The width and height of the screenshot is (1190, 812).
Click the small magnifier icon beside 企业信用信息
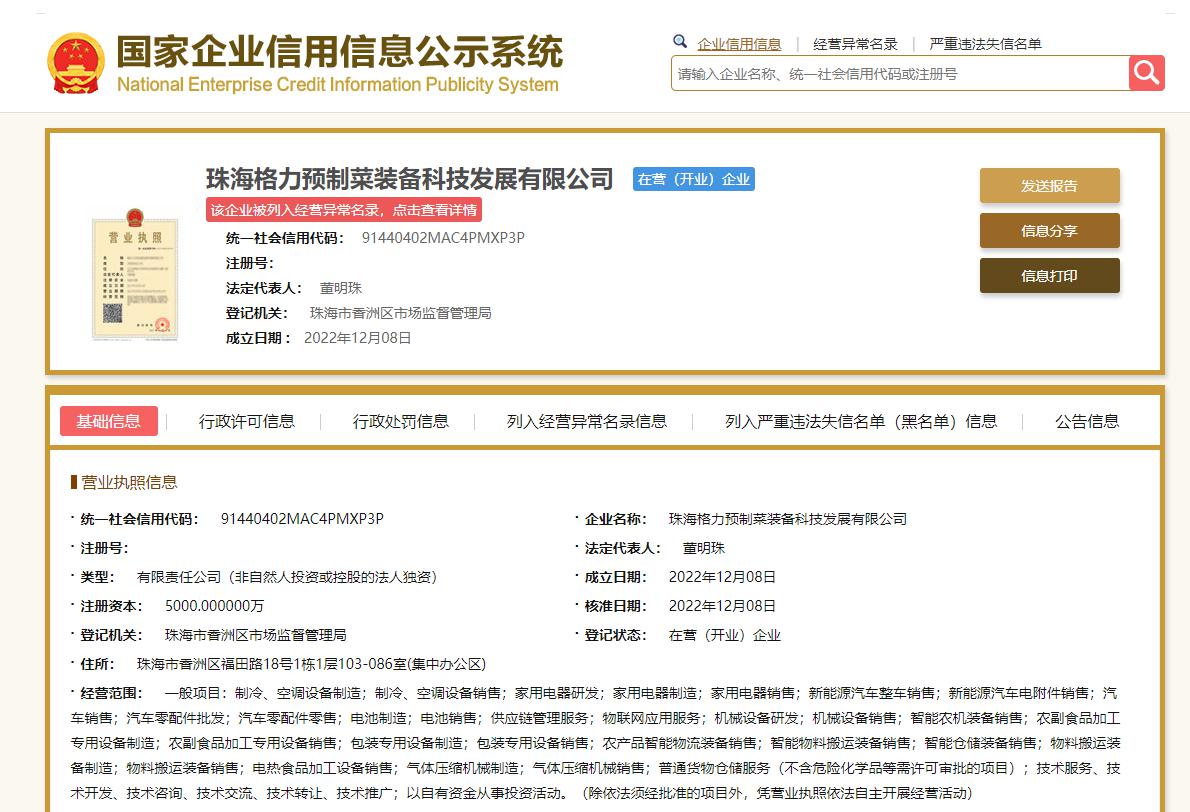[x=680, y=42]
